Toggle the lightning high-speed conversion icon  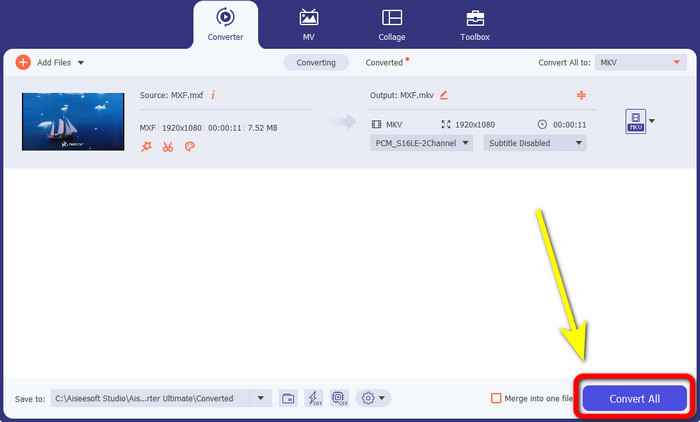(314, 398)
